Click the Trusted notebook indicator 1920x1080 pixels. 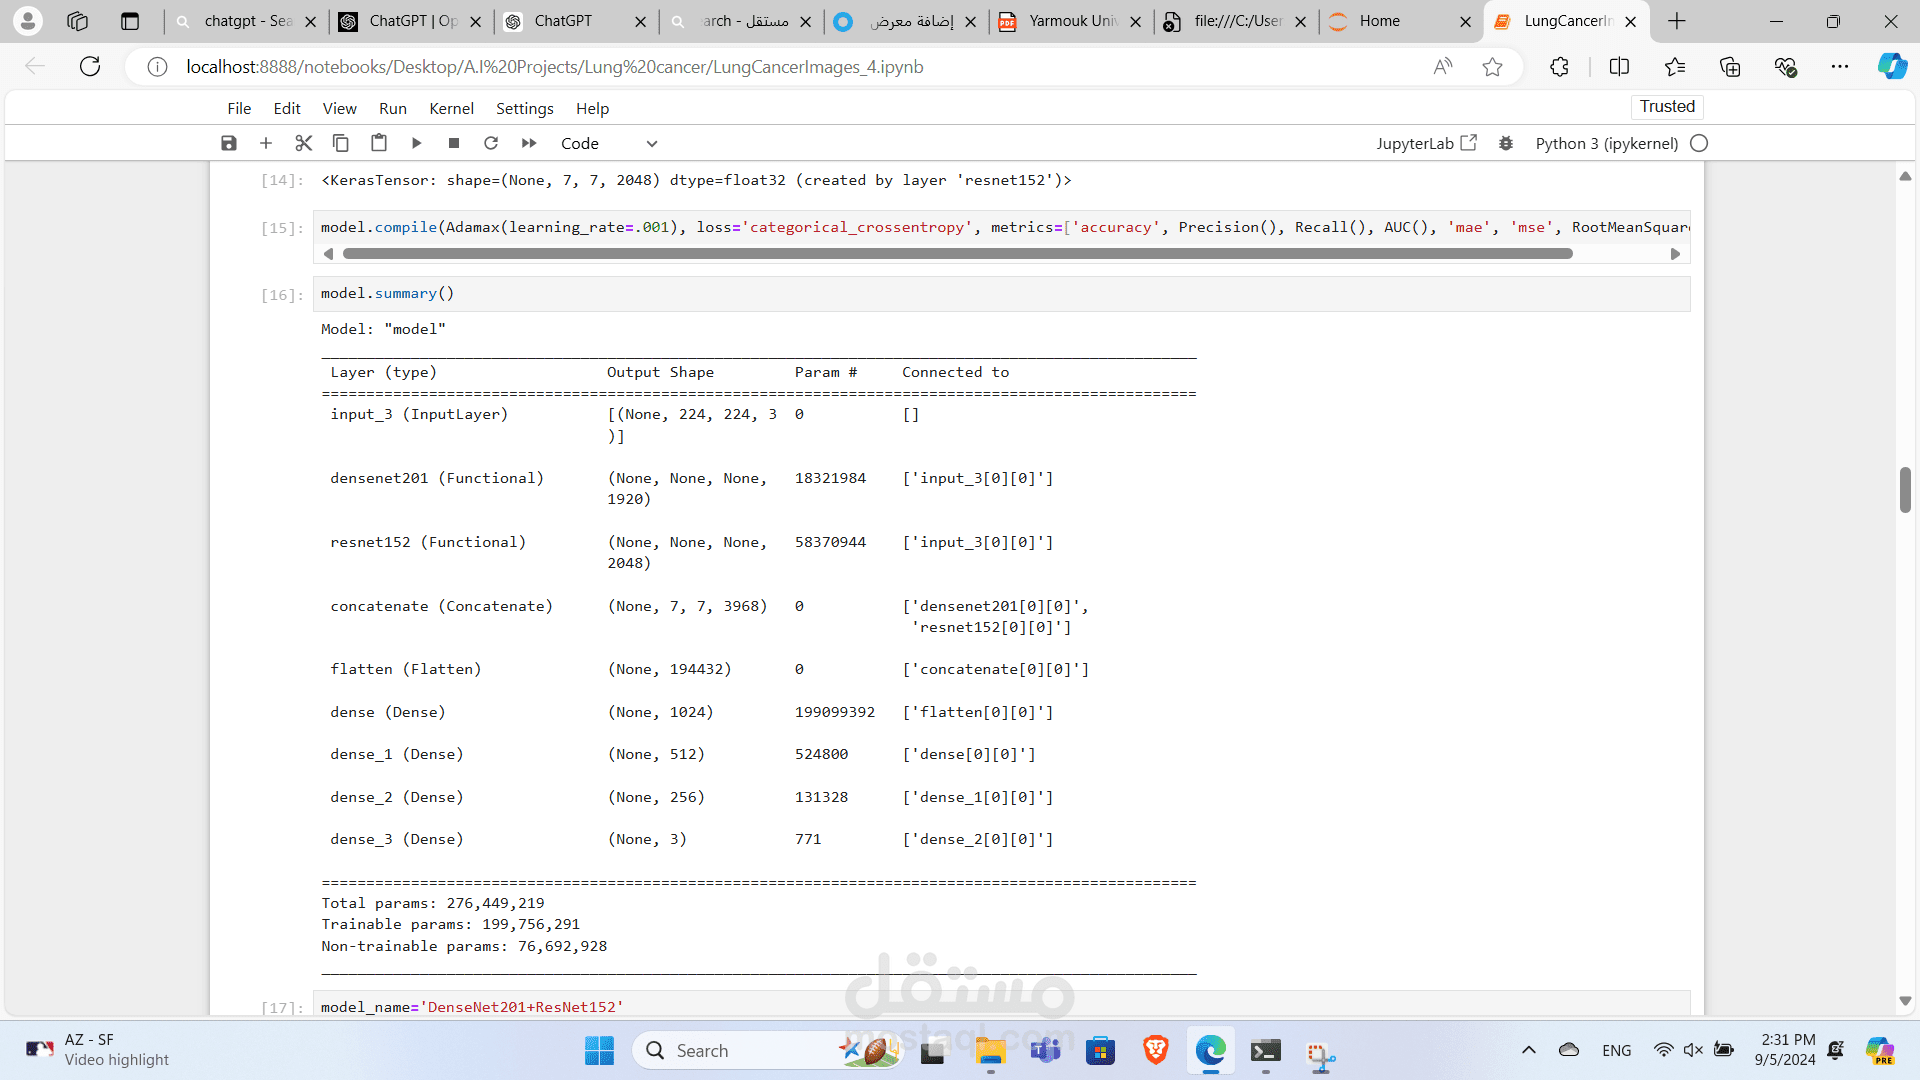[x=1667, y=106]
